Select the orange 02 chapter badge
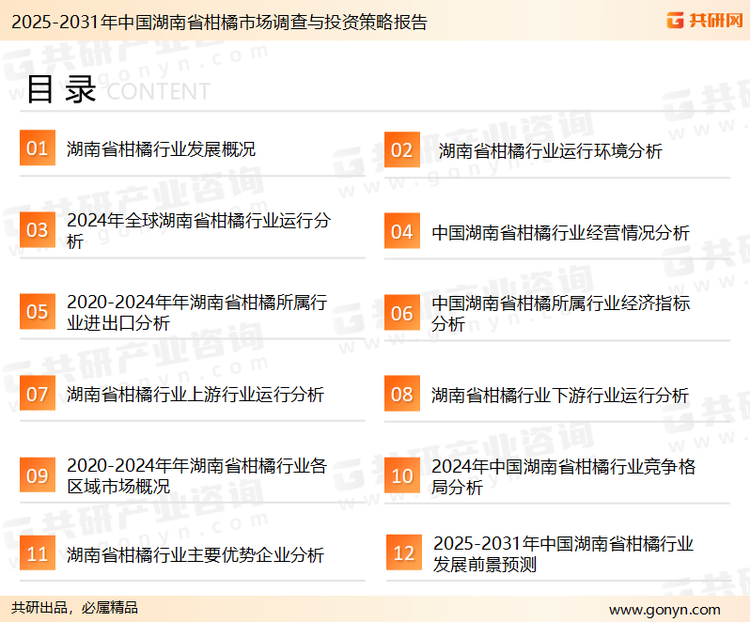This screenshot has width=750, height=622. 402,150
